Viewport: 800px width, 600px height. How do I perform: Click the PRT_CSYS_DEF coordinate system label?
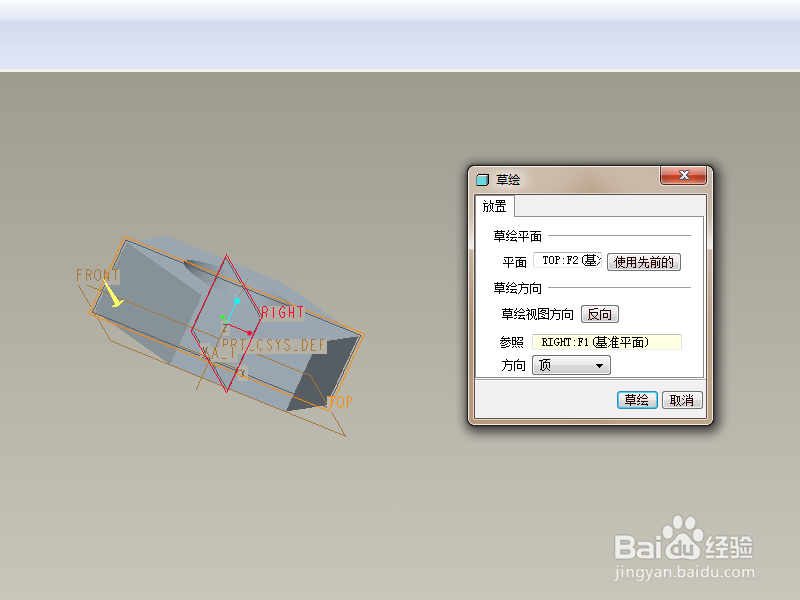pos(273,345)
